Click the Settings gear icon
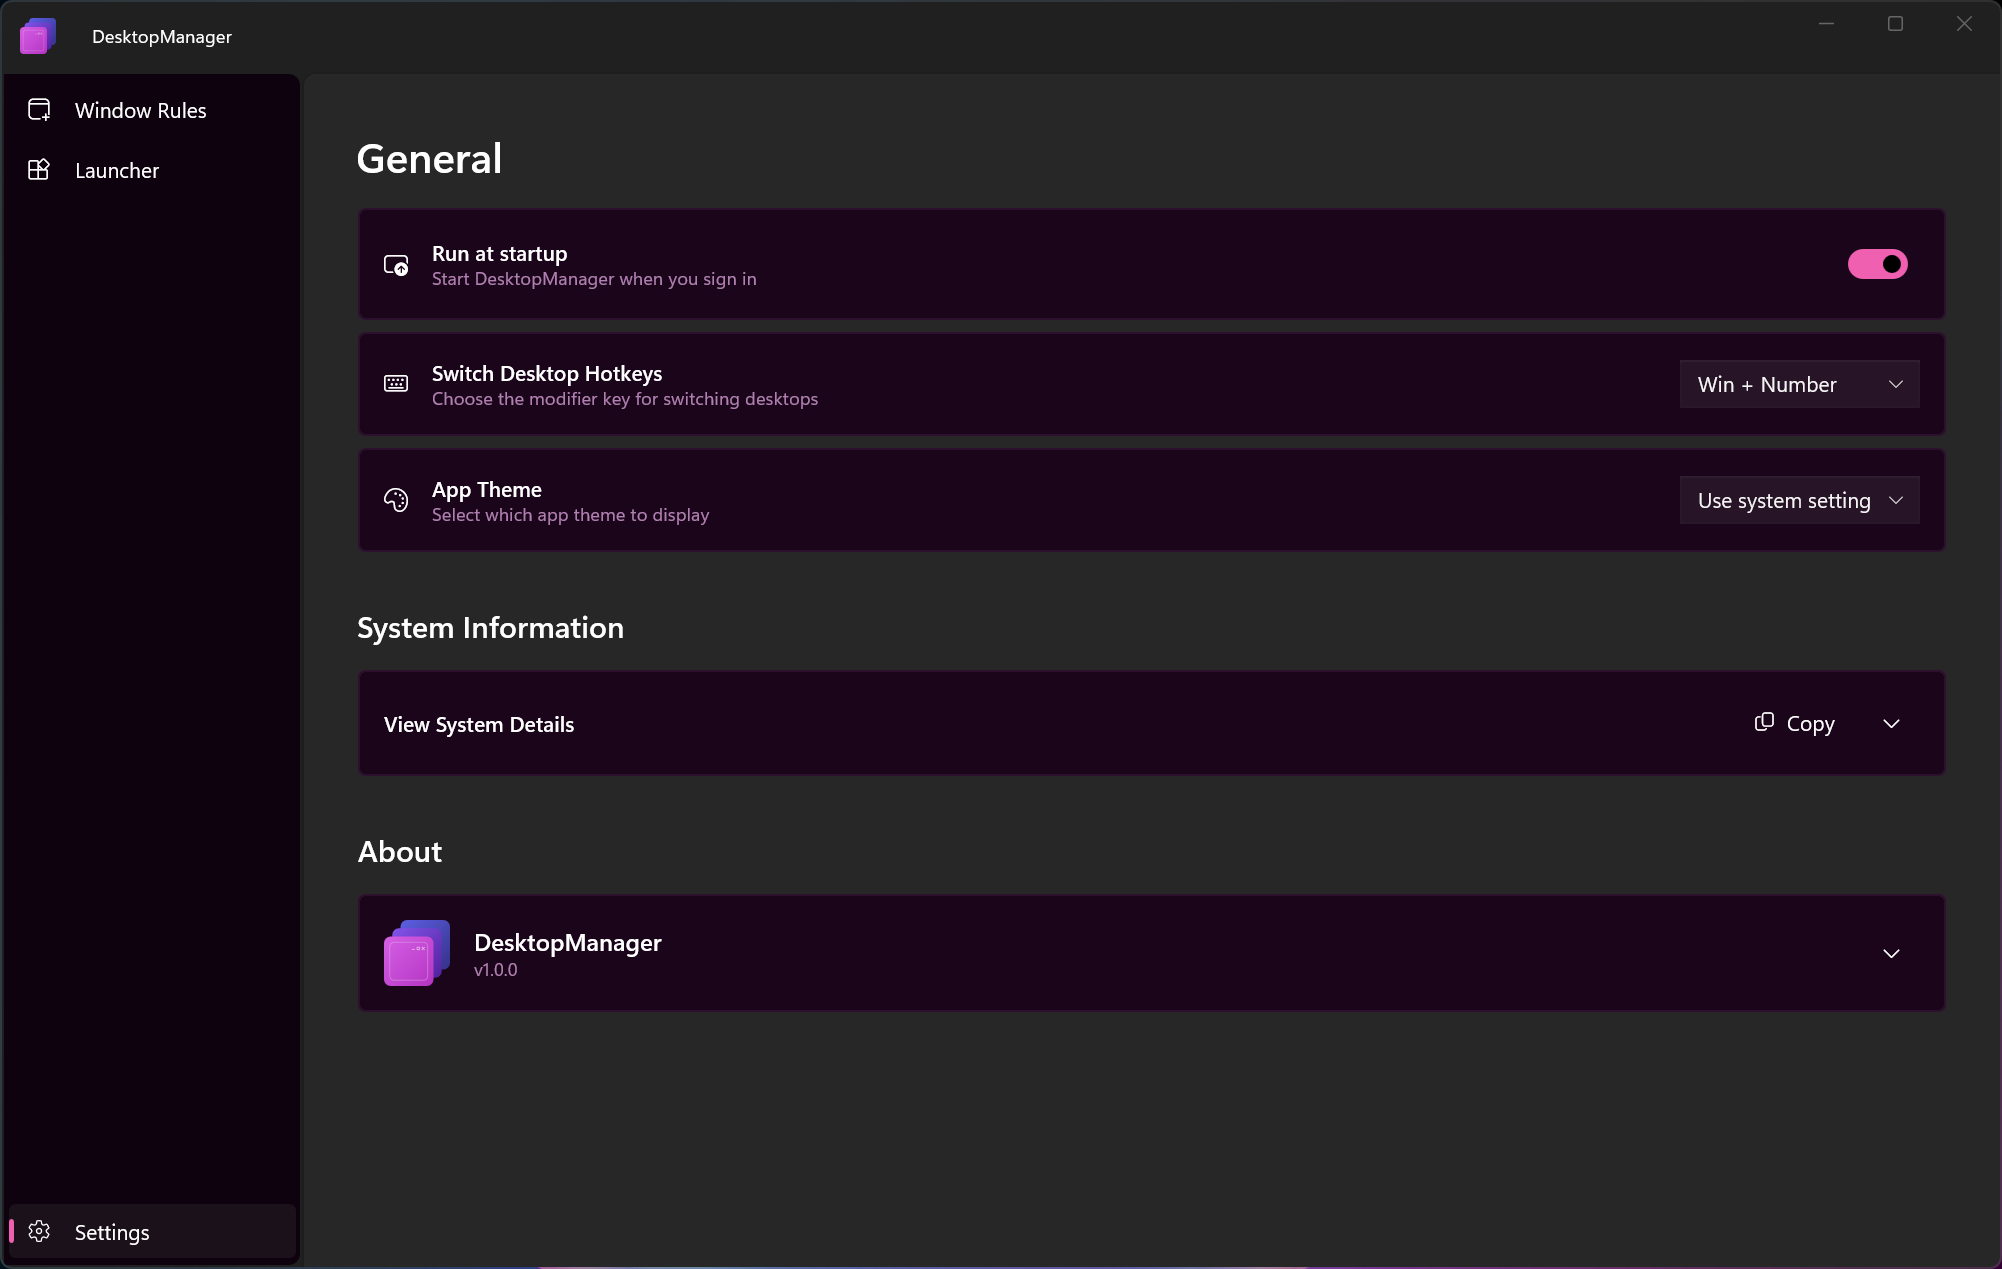This screenshot has width=2002, height=1269. [x=40, y=1232]
